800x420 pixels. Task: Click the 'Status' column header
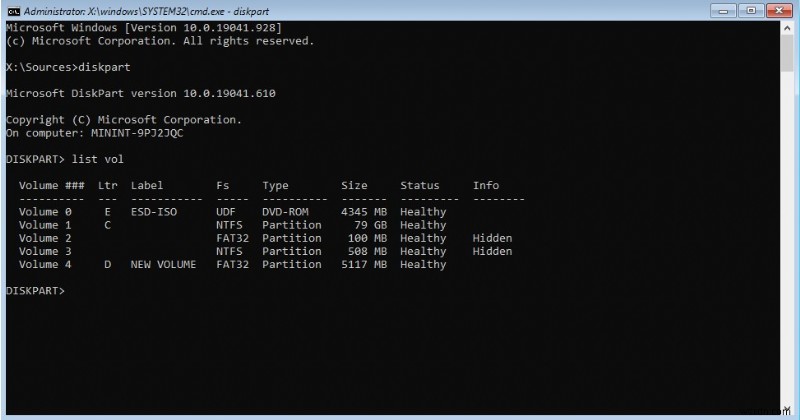[x=419, y=185]
